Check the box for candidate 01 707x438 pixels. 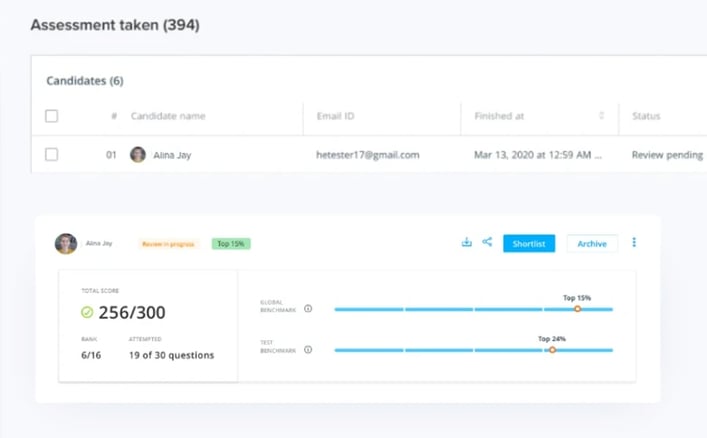tap(52, 155)
